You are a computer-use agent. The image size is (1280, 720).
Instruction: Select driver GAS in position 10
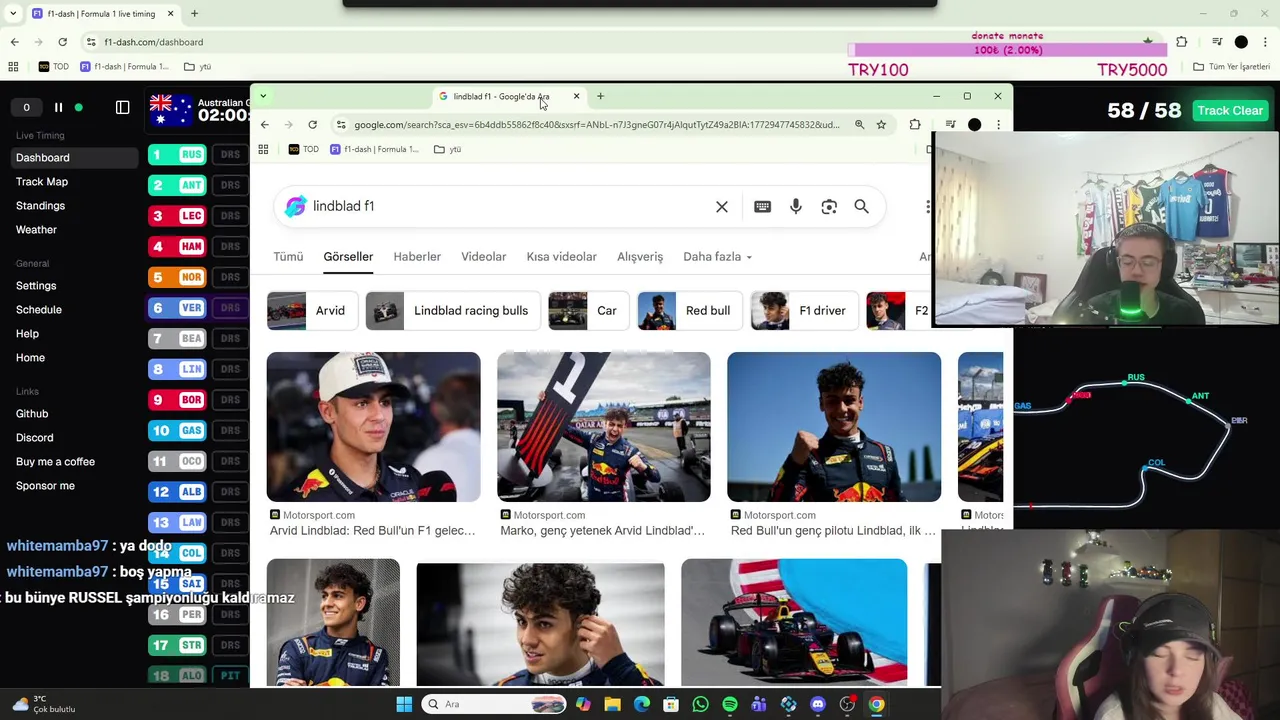tap(177, 430)
